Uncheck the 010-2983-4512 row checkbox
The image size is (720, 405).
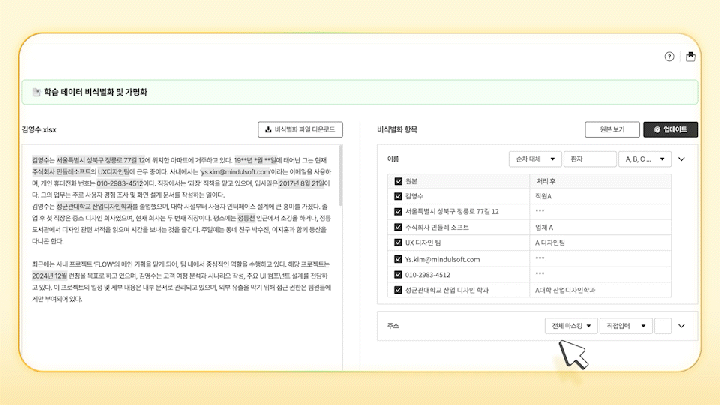coord(398,275)
